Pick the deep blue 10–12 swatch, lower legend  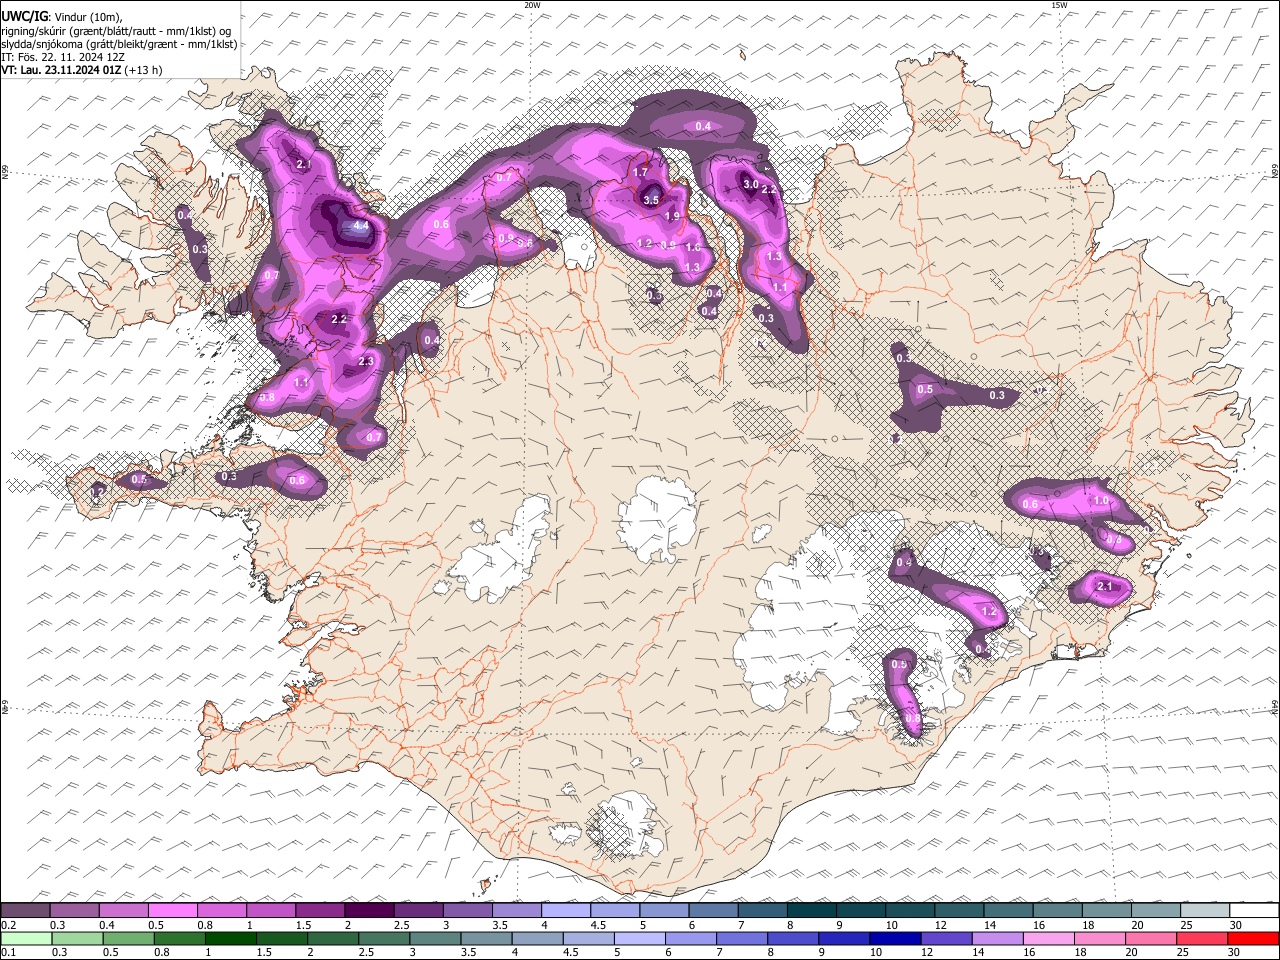[895, 938]
